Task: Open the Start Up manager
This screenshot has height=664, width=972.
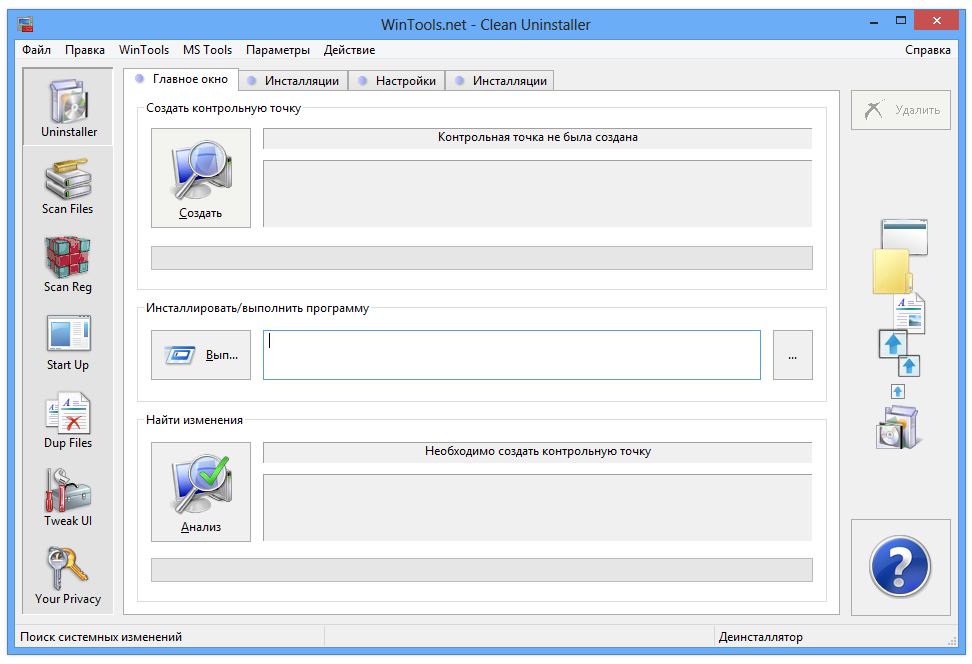Action: pos(68,342)
